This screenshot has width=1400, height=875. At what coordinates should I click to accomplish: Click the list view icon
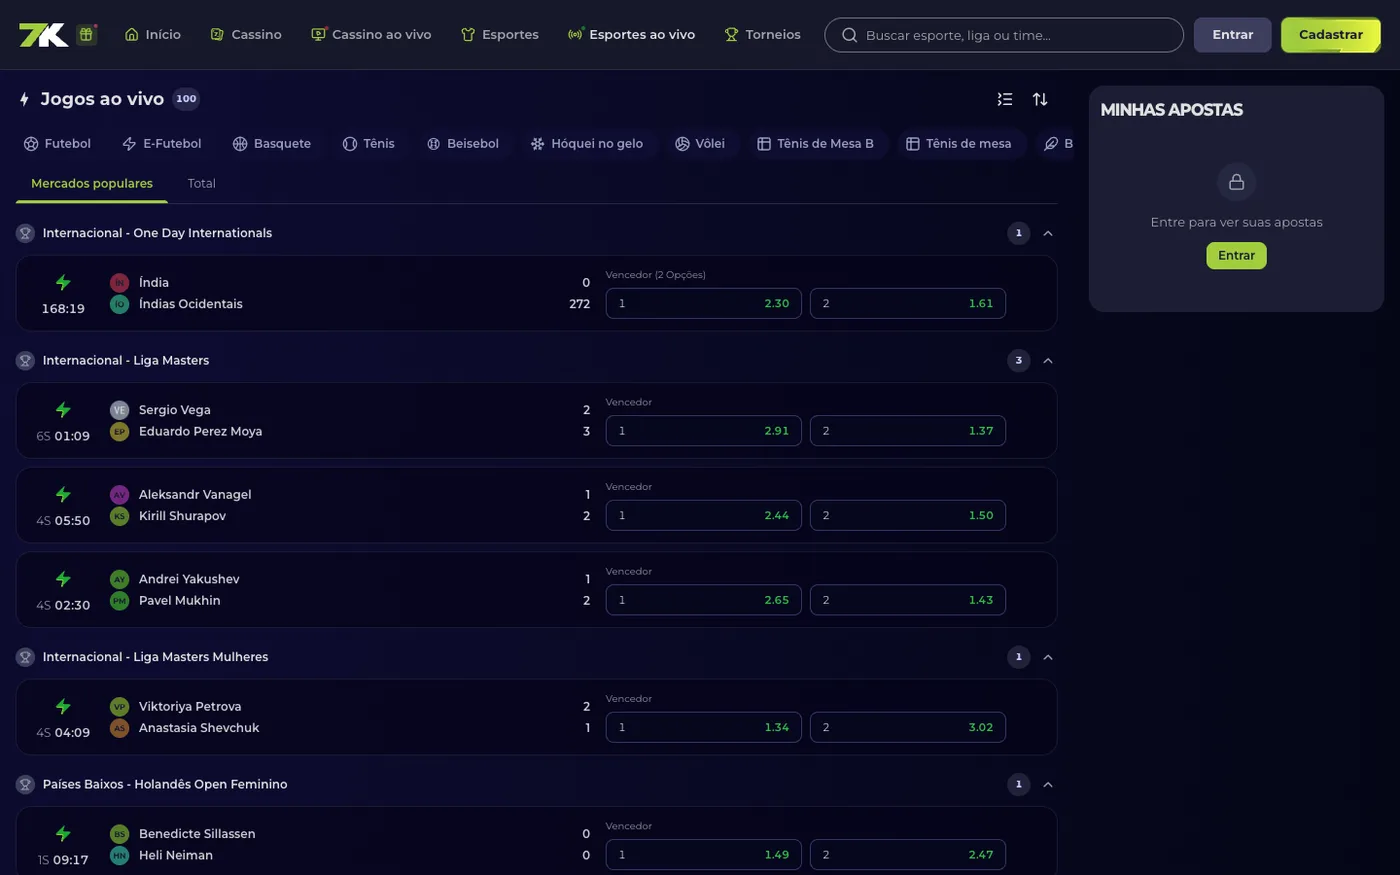tap(1005, 99)
